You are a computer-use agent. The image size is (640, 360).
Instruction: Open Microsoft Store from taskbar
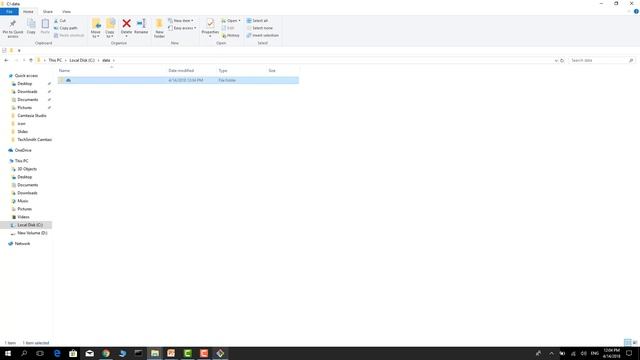point(73,353)
